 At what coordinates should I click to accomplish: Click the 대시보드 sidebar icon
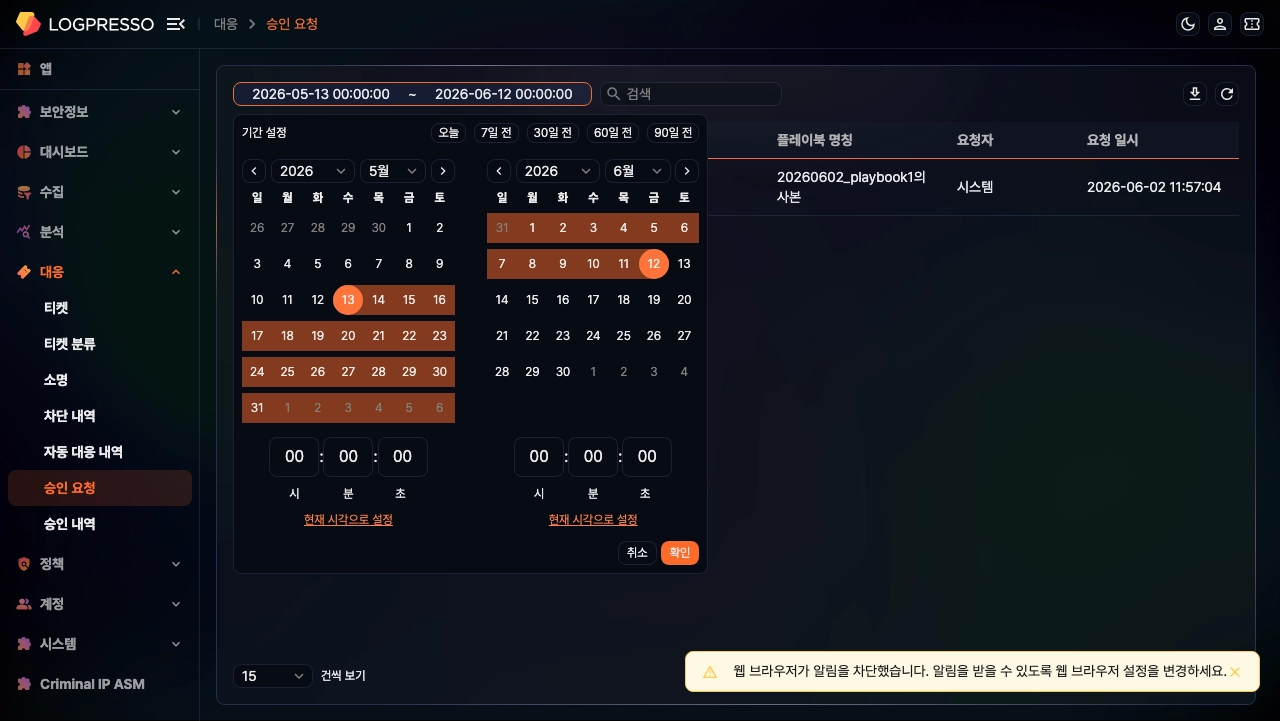click(x=24, y=152)
